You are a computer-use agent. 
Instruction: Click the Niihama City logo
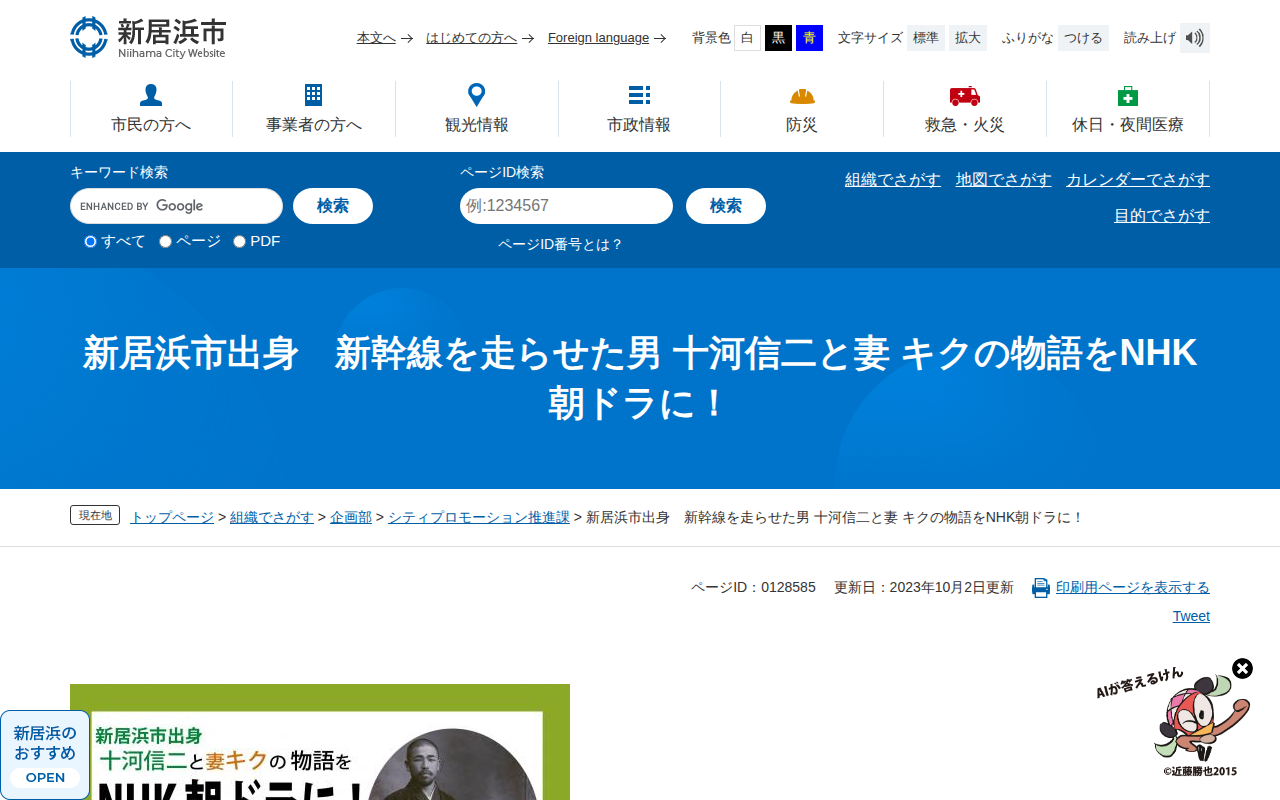click(x=148, y=37)
